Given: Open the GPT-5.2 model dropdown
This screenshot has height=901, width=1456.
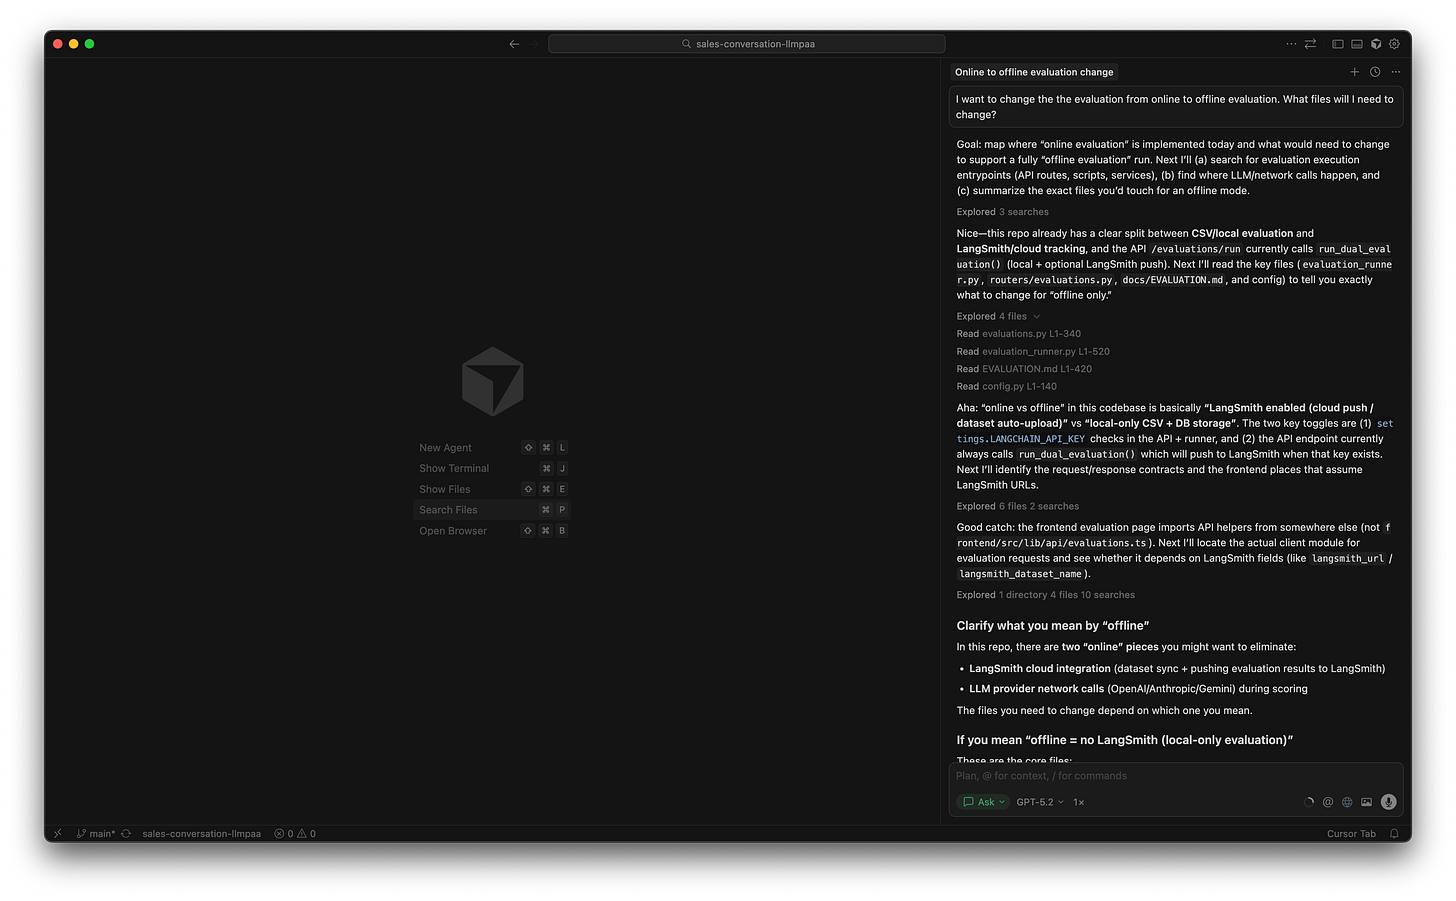Looking at the screenshot, I should tap(1040, 801).
